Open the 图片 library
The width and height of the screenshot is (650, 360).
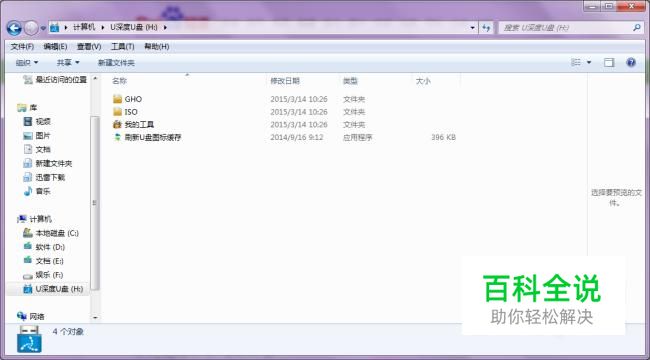coord(37,136)
